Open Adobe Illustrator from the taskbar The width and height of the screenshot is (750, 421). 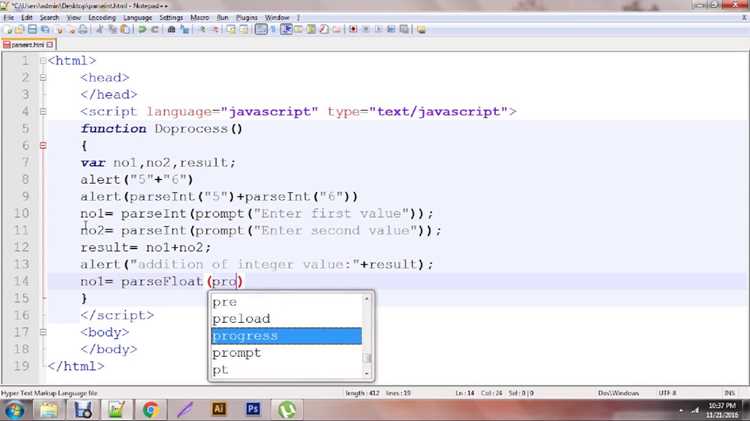click(x=219, y=409)
